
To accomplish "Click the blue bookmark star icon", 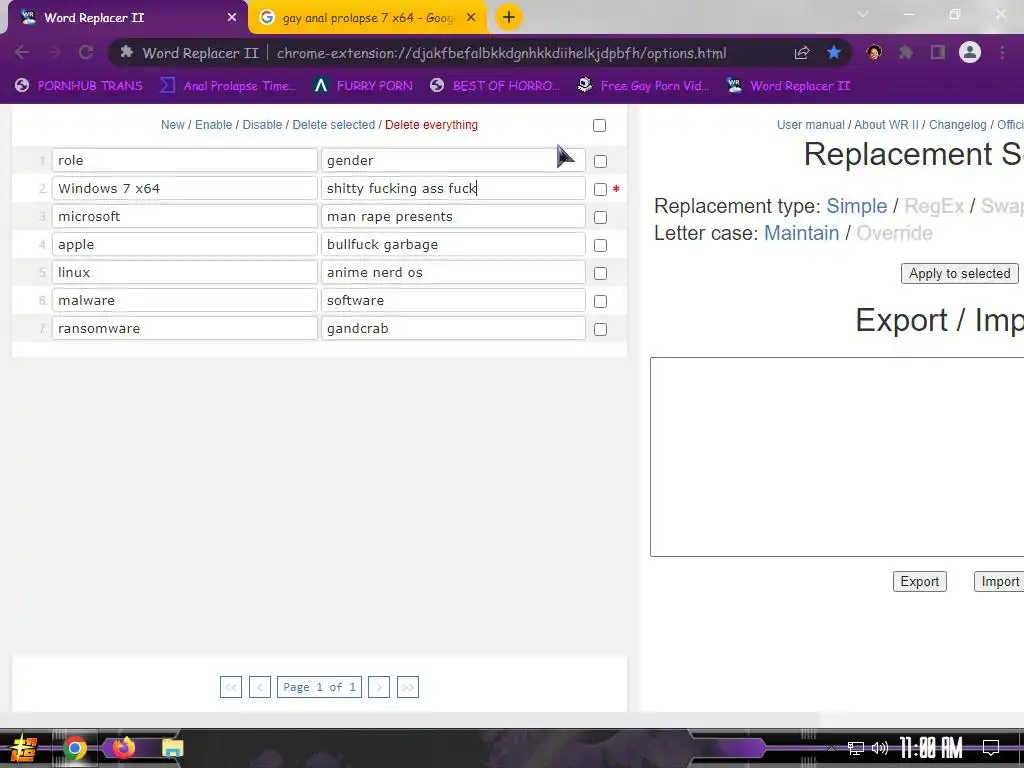I will point(834,53).
